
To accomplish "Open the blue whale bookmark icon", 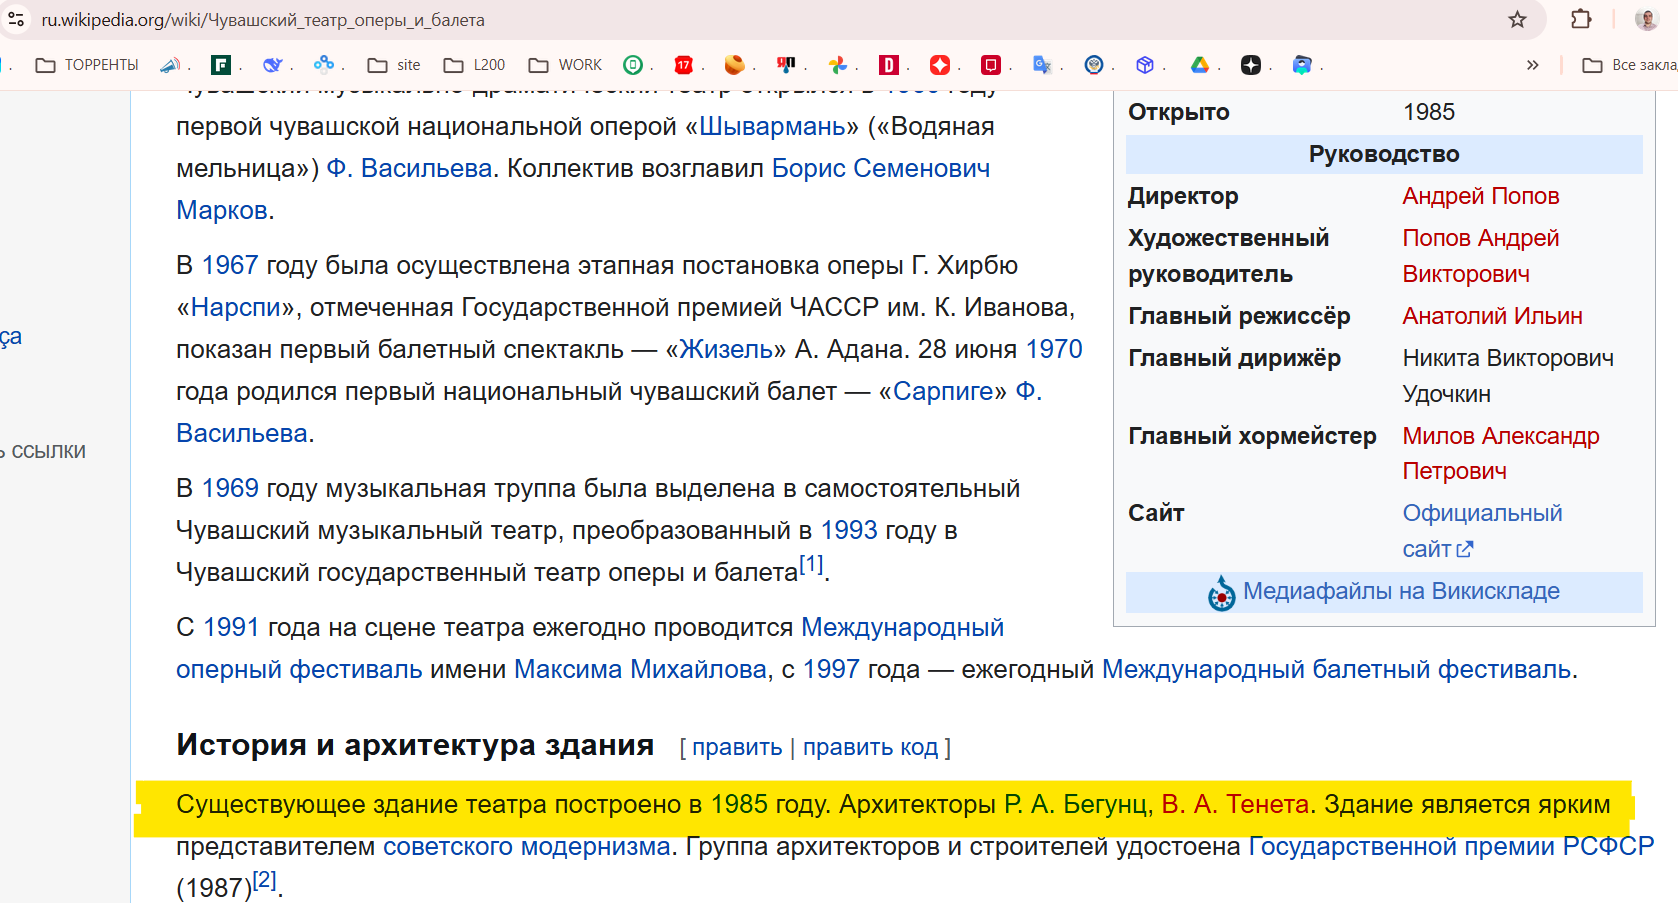I will coord(272,65).
